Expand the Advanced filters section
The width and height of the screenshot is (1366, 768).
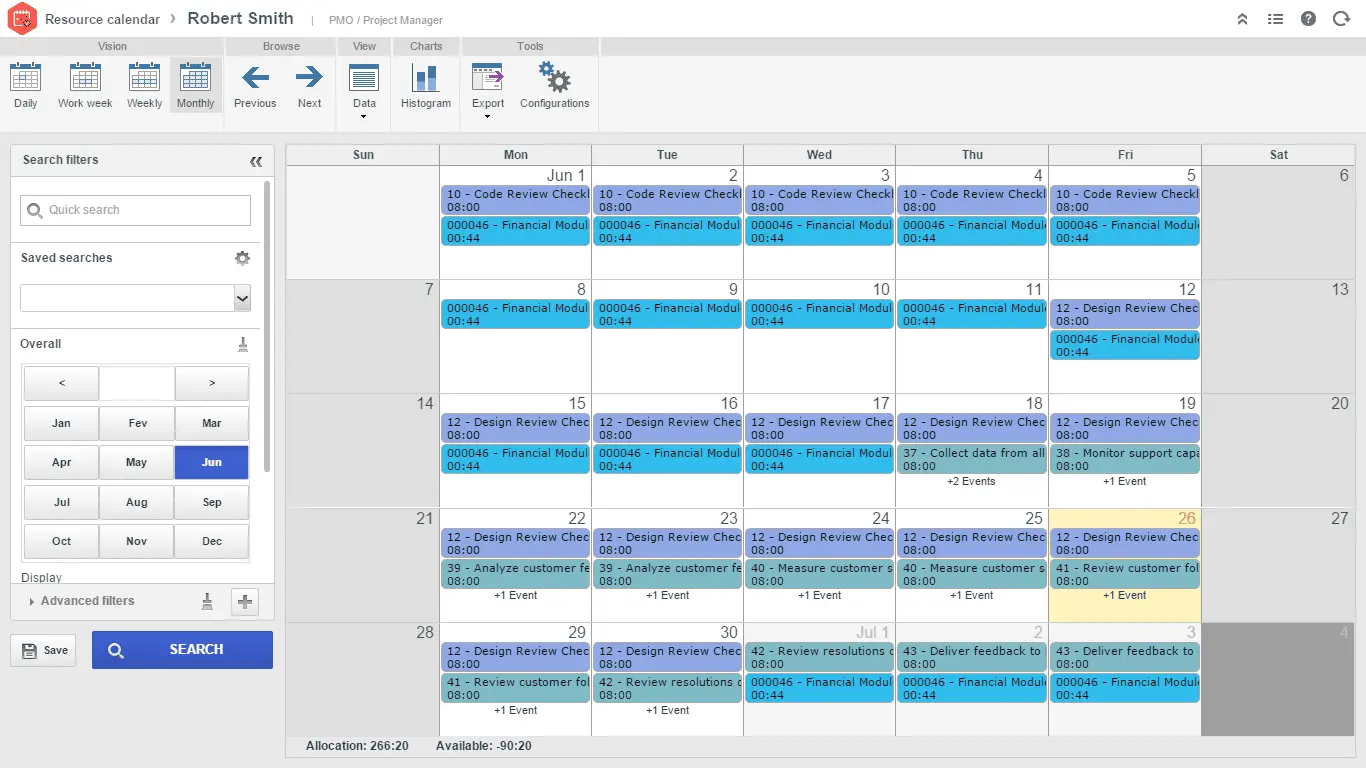click(87, 601)
